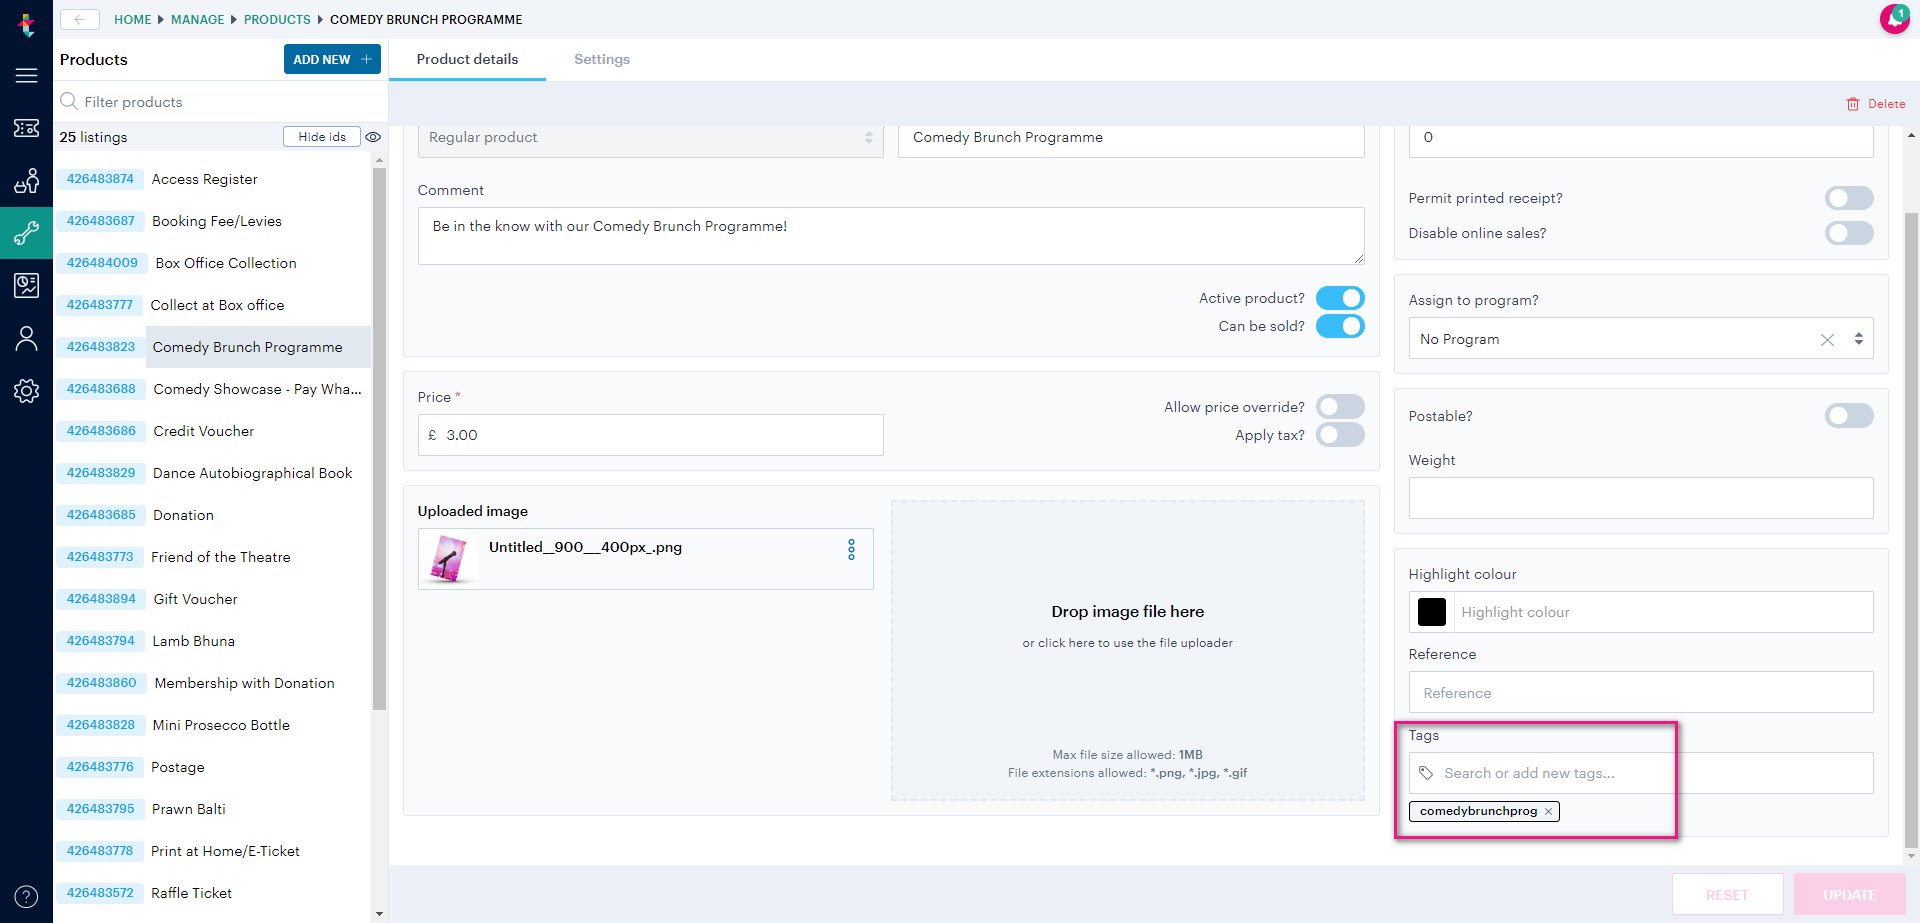This screenshot has width=1920, height=923.
Task: Select Credit Voucher product
Action: coord(204,431)
